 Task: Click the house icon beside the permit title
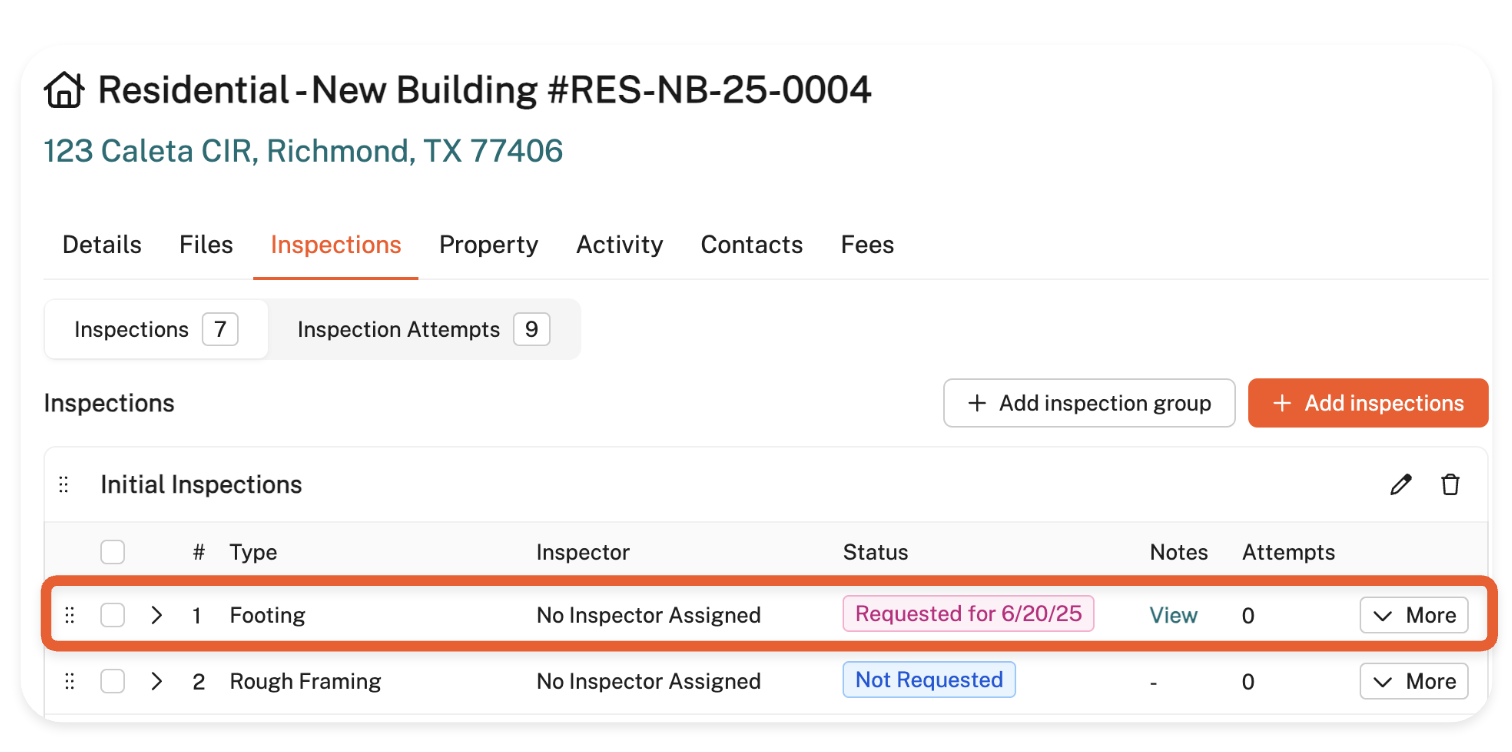click(64, 91)
